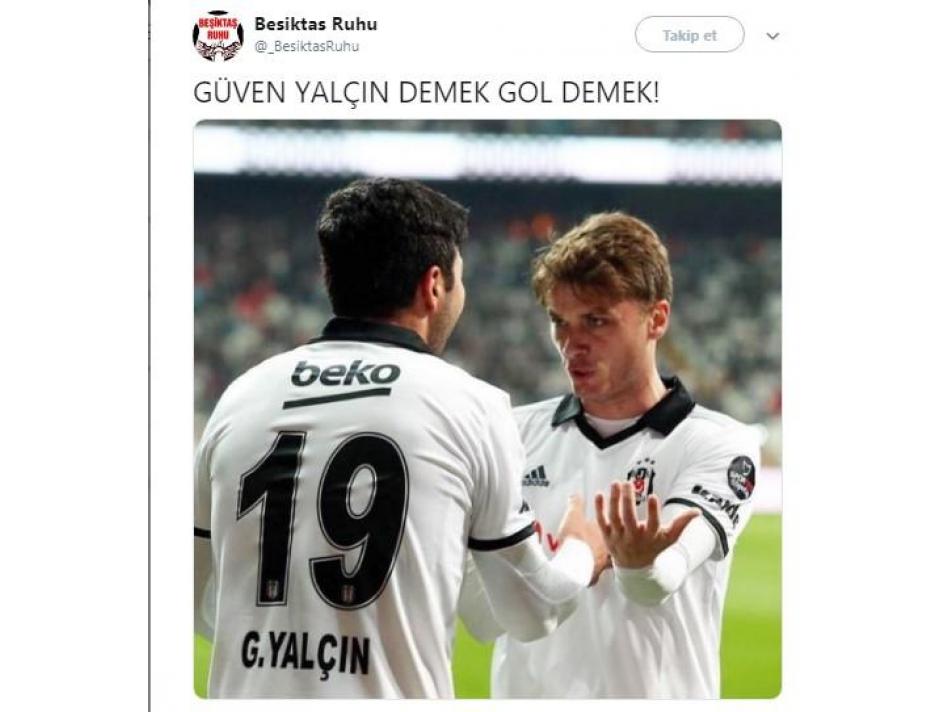950x712 pixels.
Task: Click the small crest inside the digit 1
Action: click(272, 588)
